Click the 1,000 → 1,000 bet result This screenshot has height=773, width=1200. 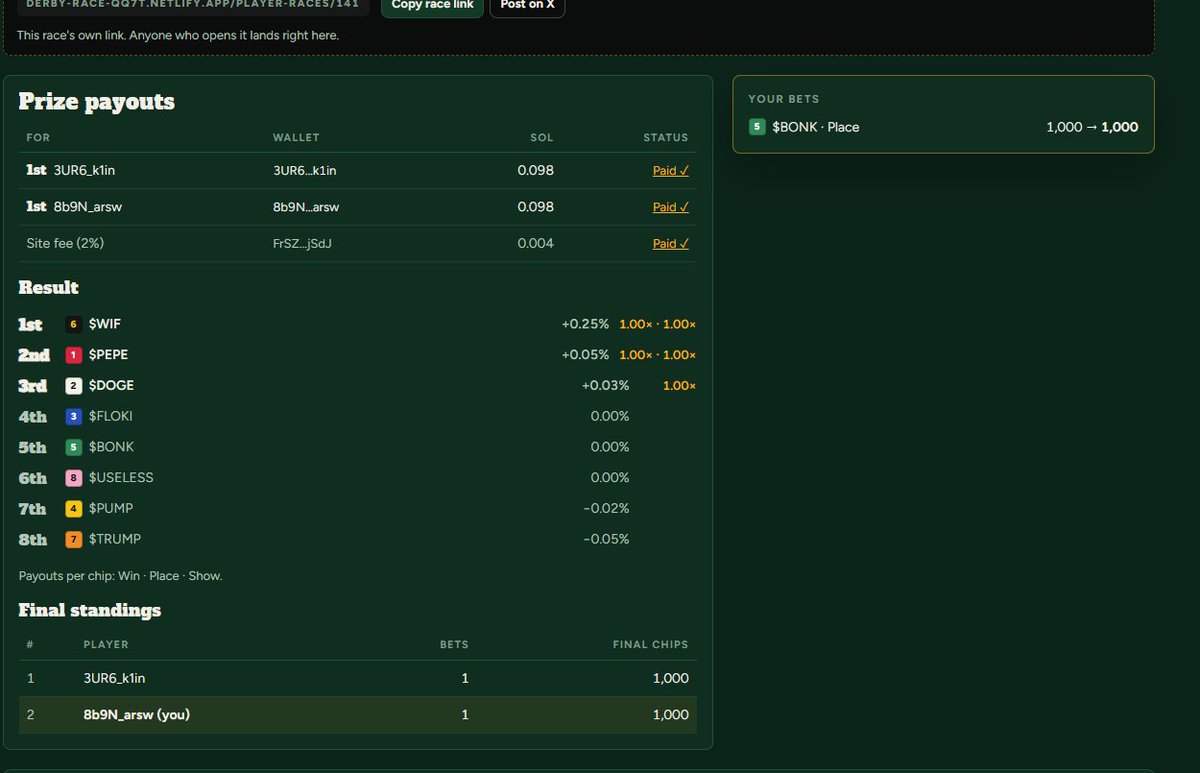pos(1092,127)
